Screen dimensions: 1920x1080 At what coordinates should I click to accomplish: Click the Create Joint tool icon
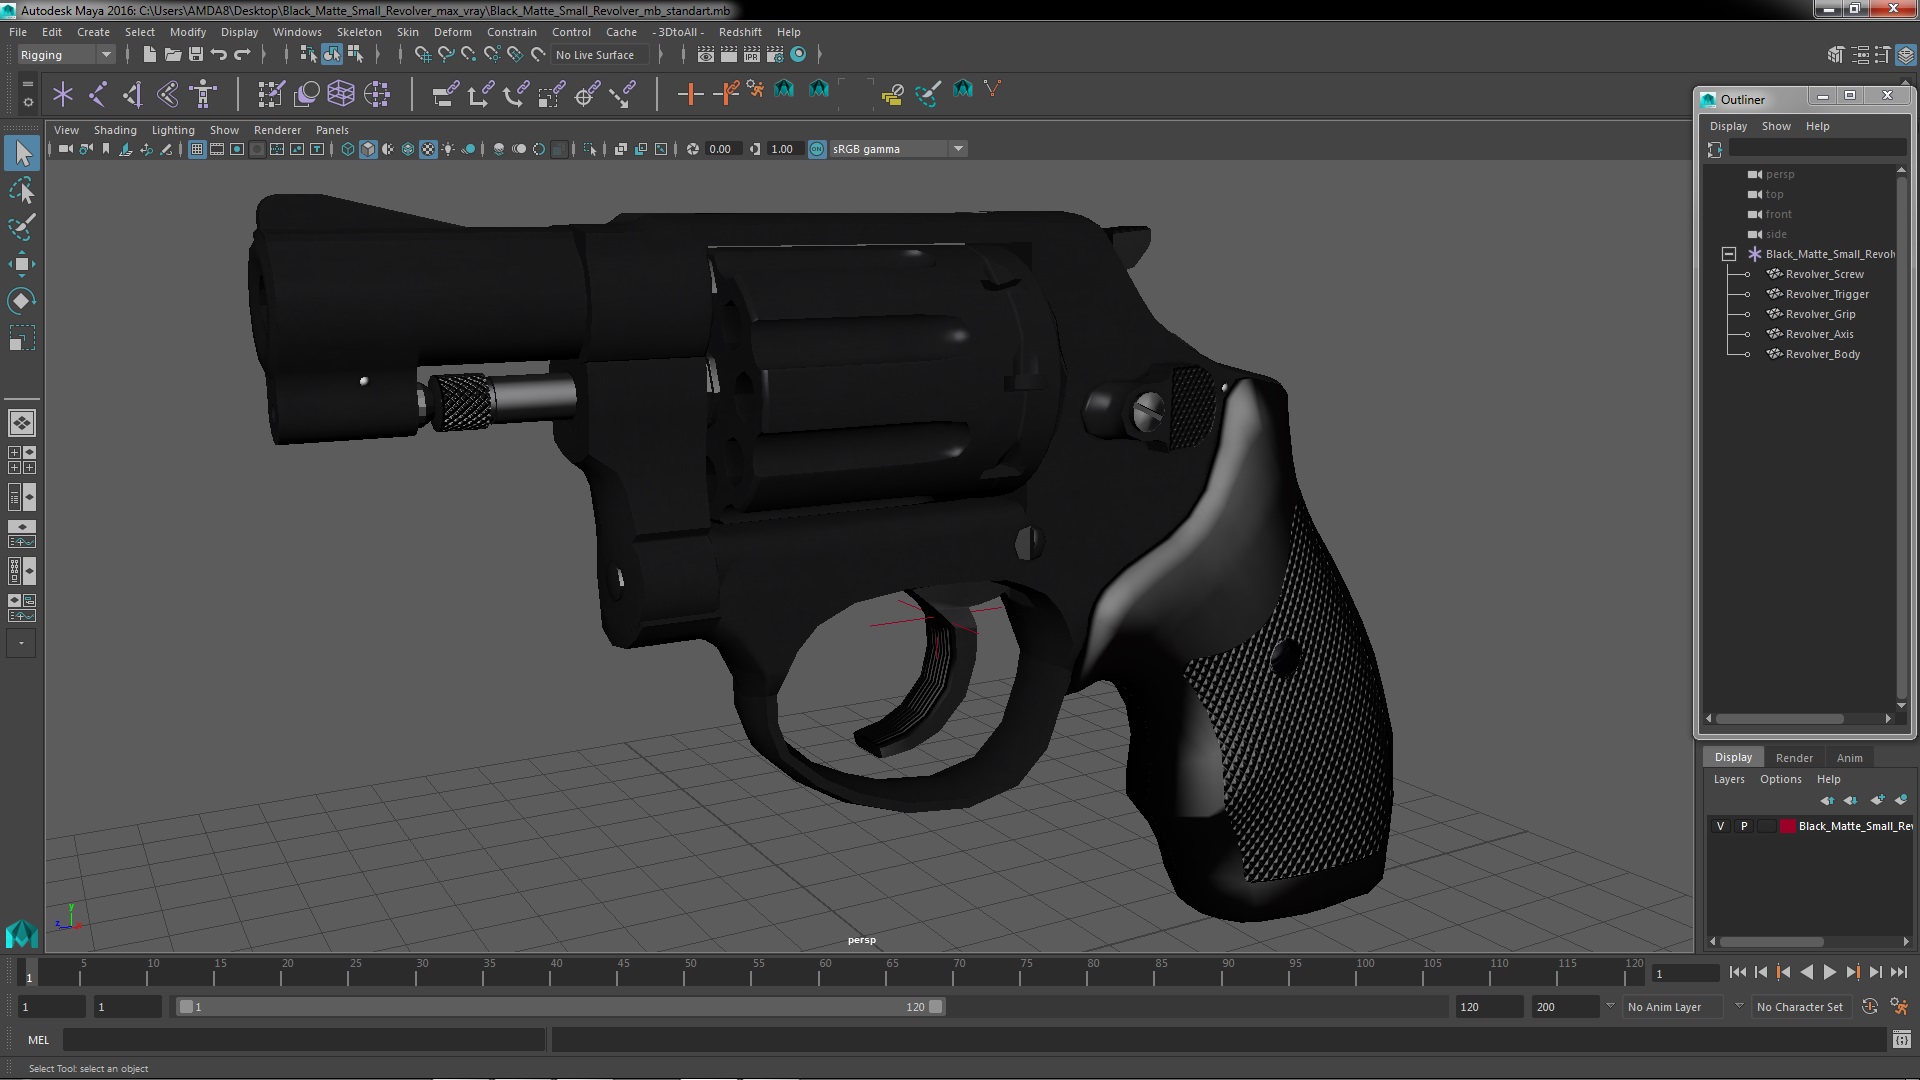pyautogui.click(x=98, y=94)
